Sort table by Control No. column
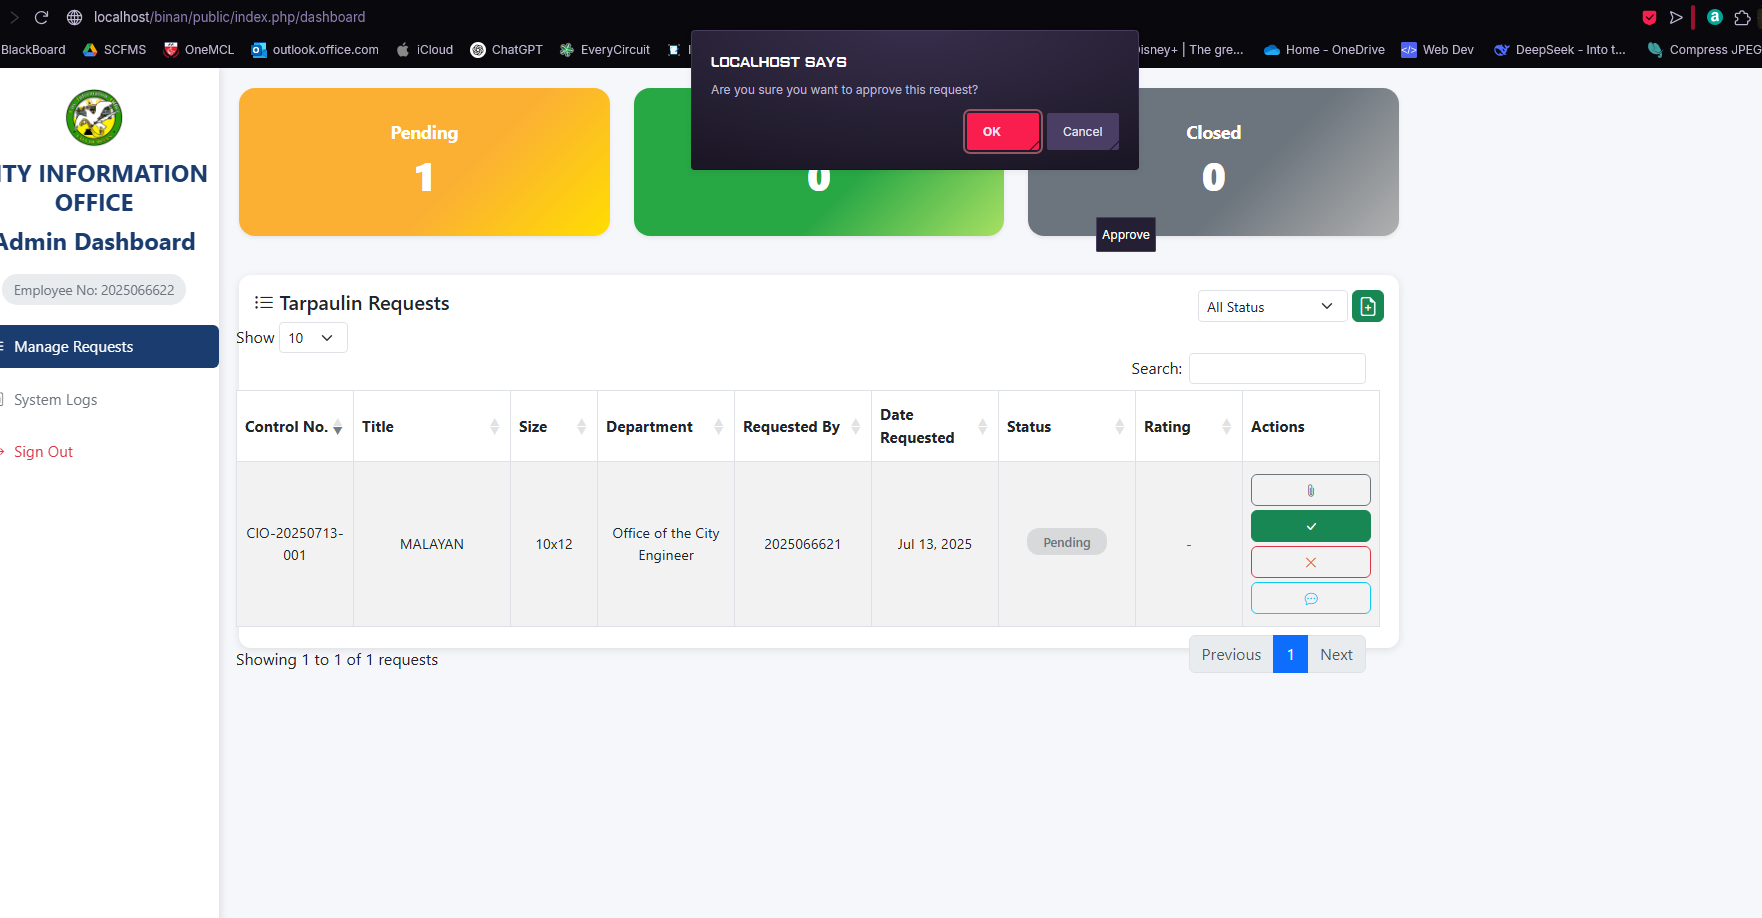This screenshot has width=1762, height=918. click(x=295, y=426)
